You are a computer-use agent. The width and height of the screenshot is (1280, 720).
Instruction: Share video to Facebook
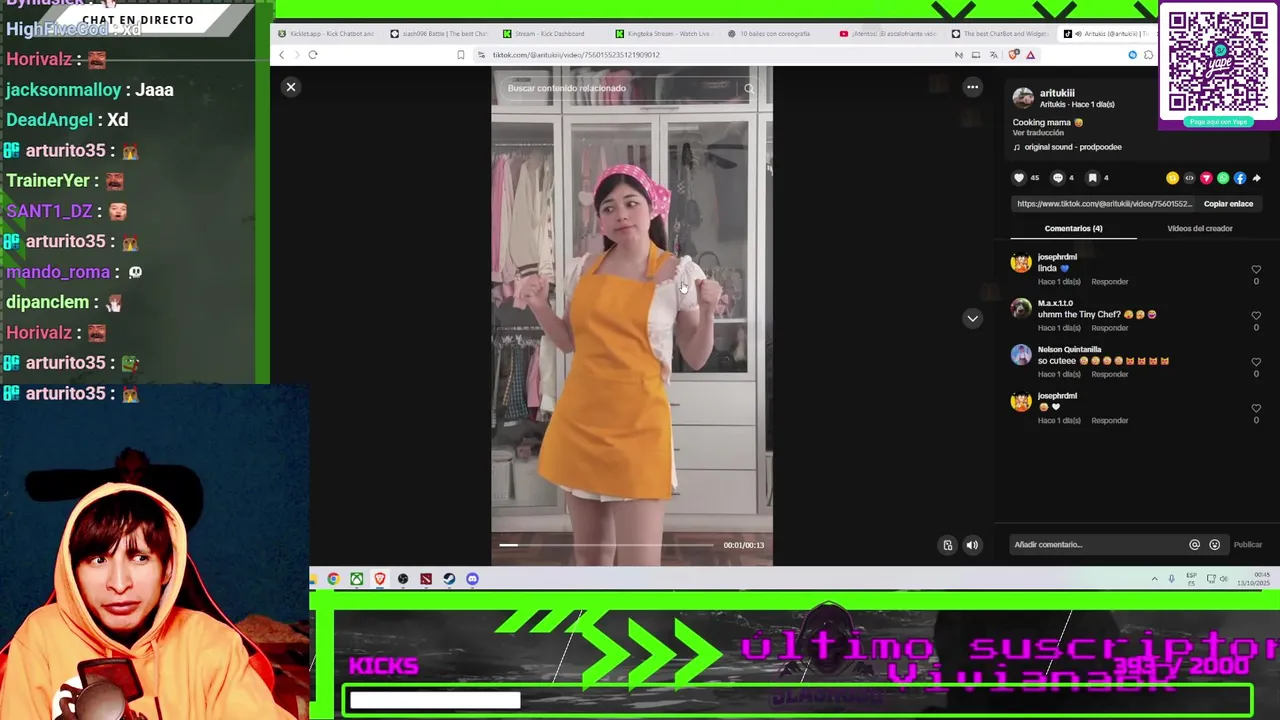1240,178
